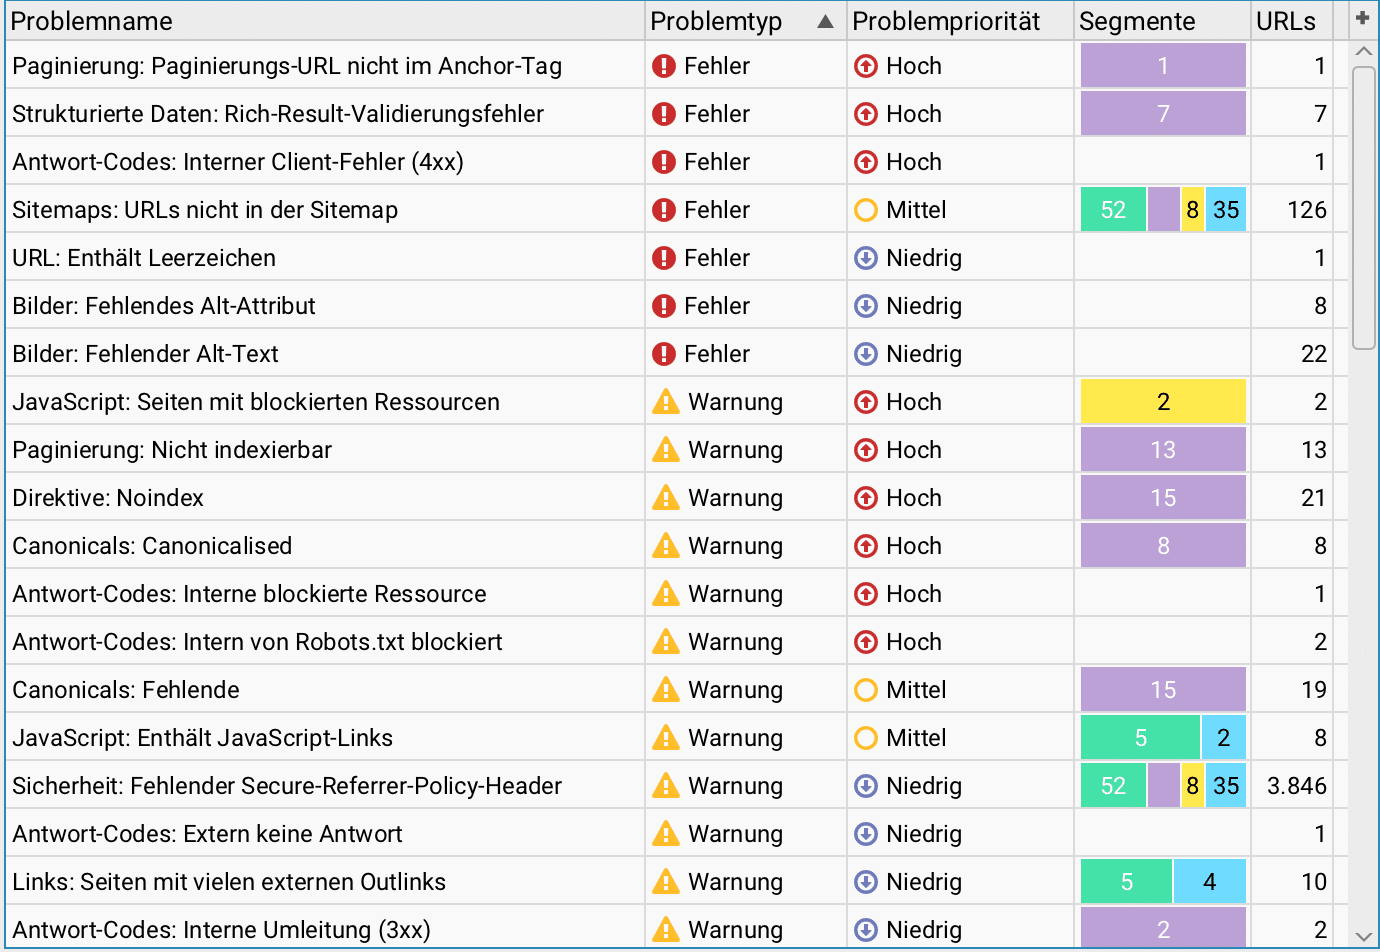Click high priority icon in Canonicals: Canonicalised row
The width and height of the screenshot is (1380, 952).
866,546
